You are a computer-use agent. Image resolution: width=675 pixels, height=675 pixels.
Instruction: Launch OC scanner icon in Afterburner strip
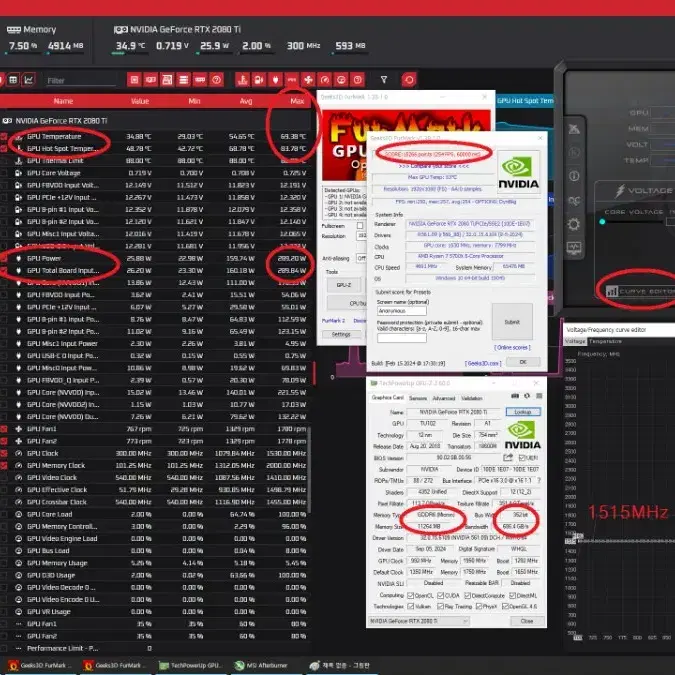pos(574,201)
